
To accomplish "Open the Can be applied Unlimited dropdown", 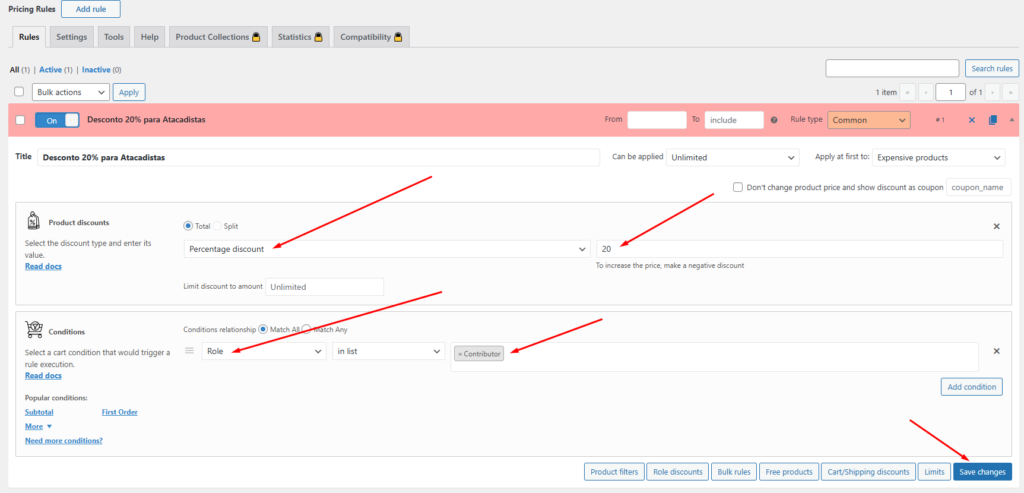I will click(x=733, y=157).
